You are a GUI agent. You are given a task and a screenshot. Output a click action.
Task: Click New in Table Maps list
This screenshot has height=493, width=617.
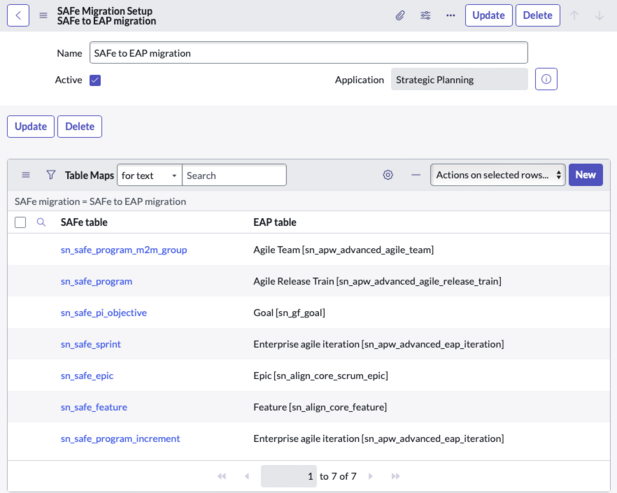(586, 175)
